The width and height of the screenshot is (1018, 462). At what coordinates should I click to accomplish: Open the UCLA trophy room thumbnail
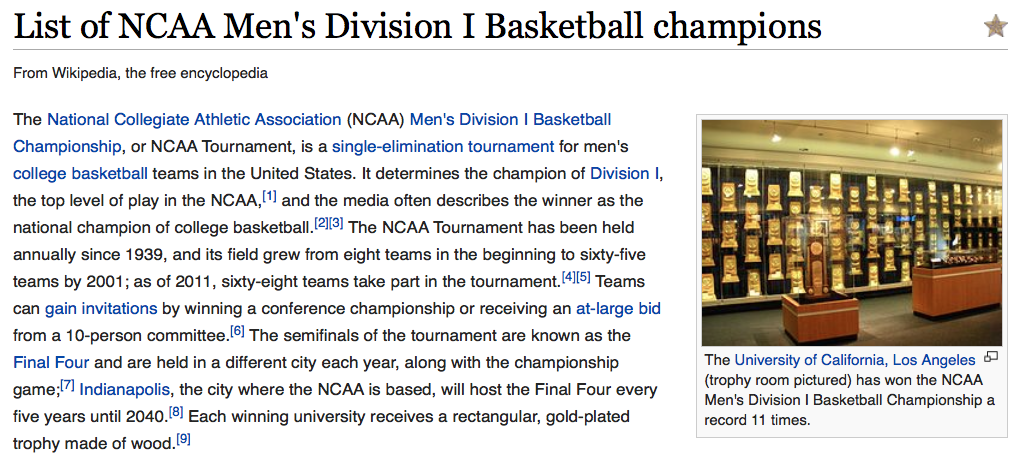click(852, 233)
